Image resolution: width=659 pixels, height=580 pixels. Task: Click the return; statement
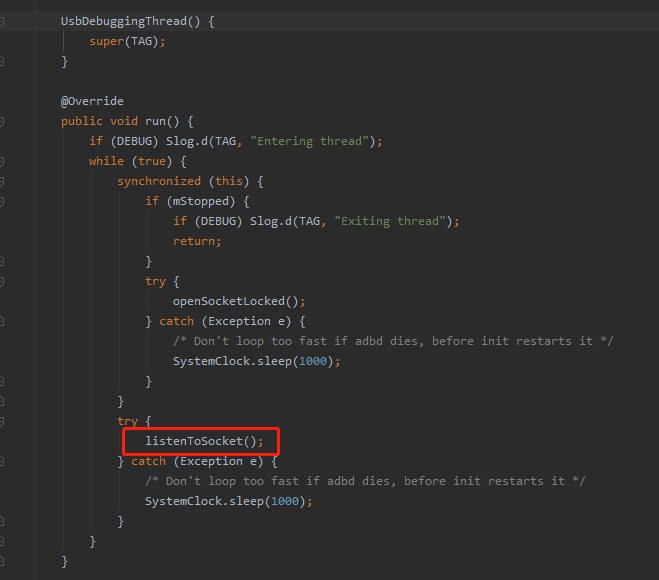click(197, 241)
